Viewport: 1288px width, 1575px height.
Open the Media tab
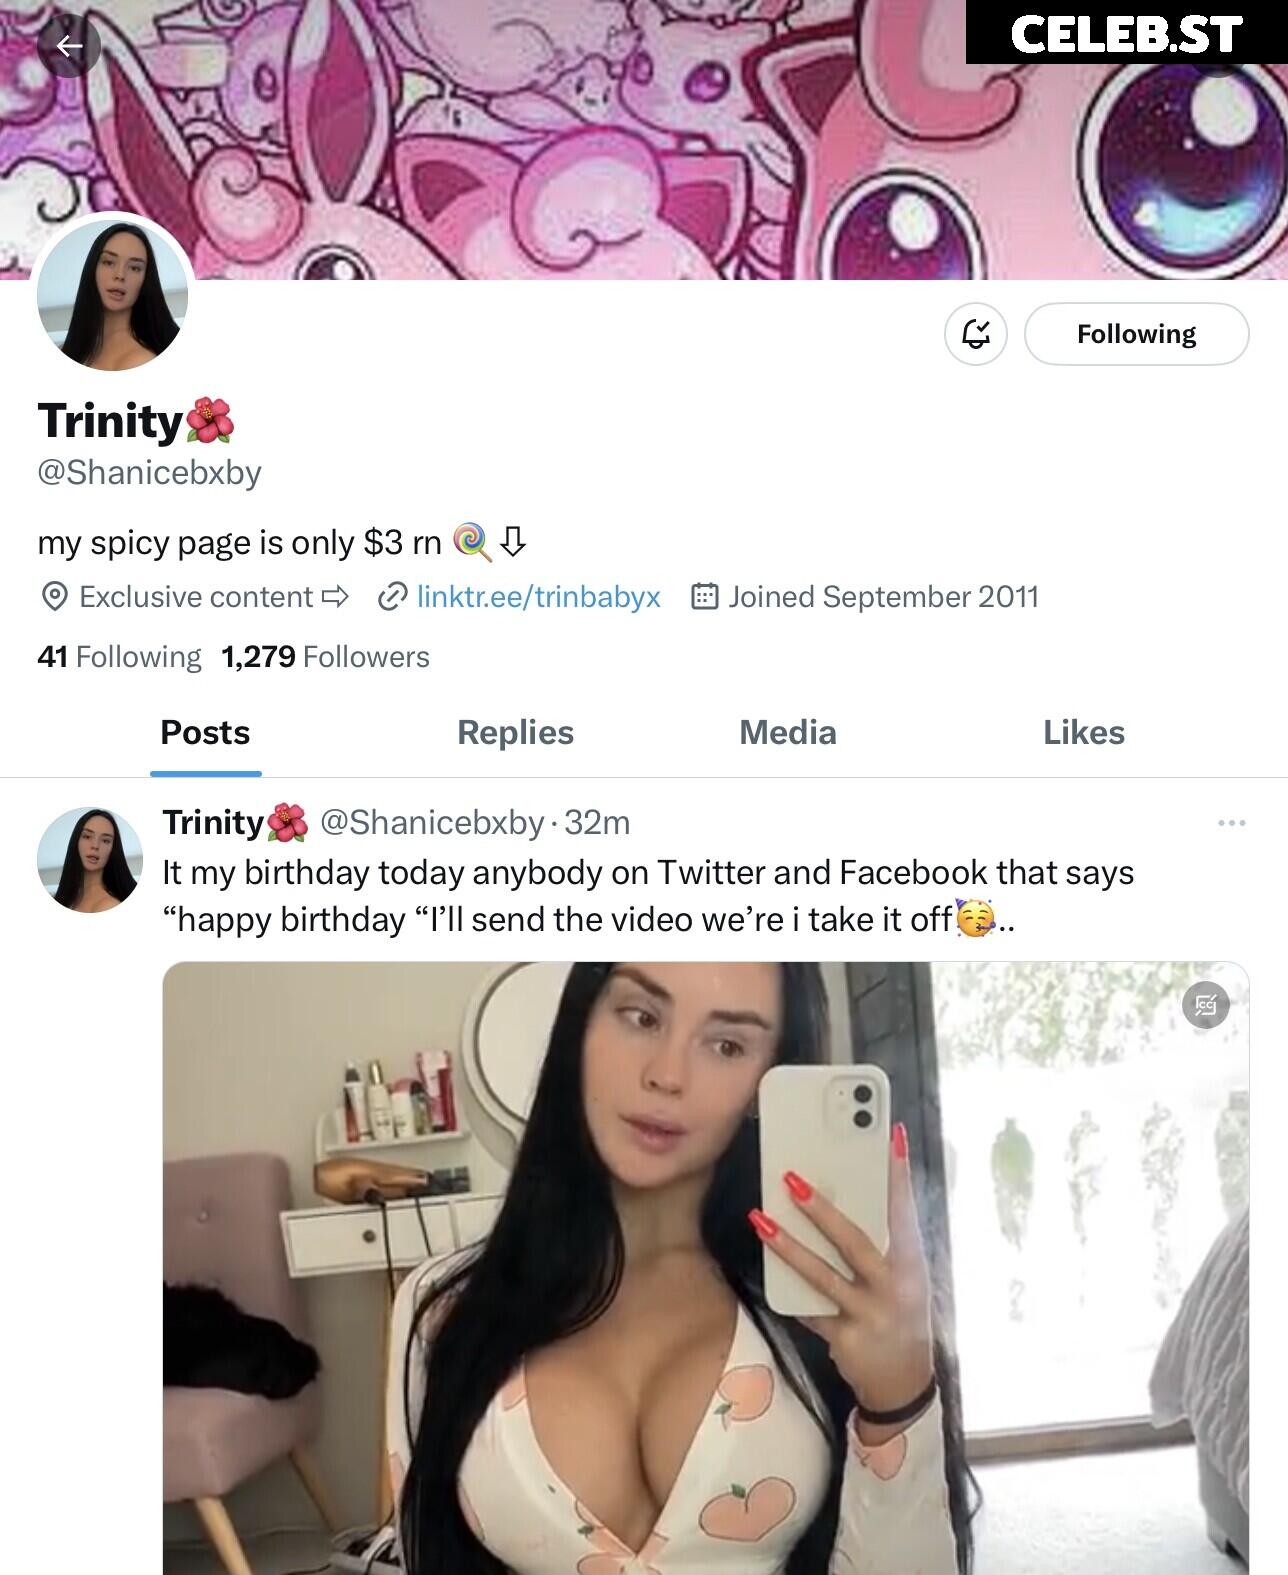788,732
